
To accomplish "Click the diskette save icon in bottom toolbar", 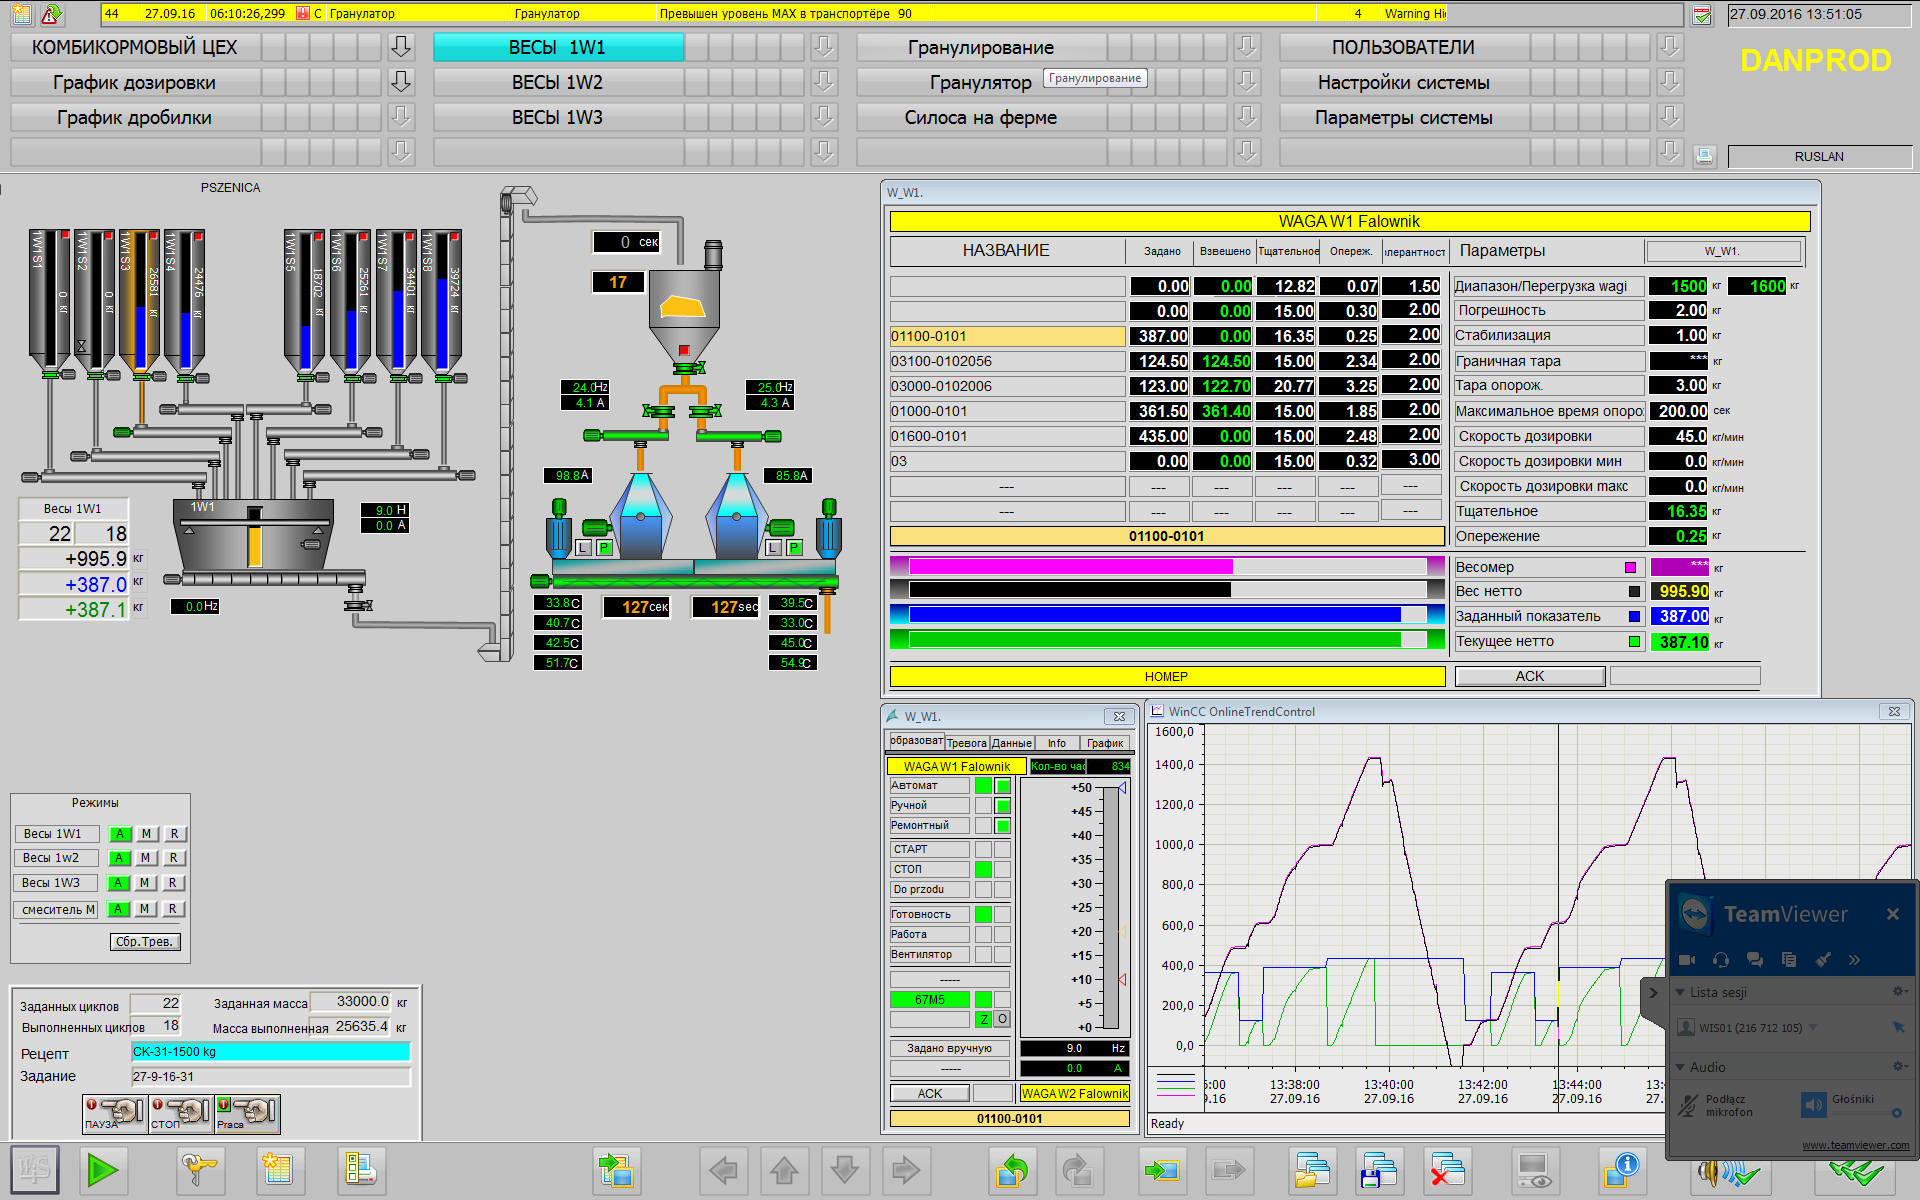I will click(1379, 1169).
